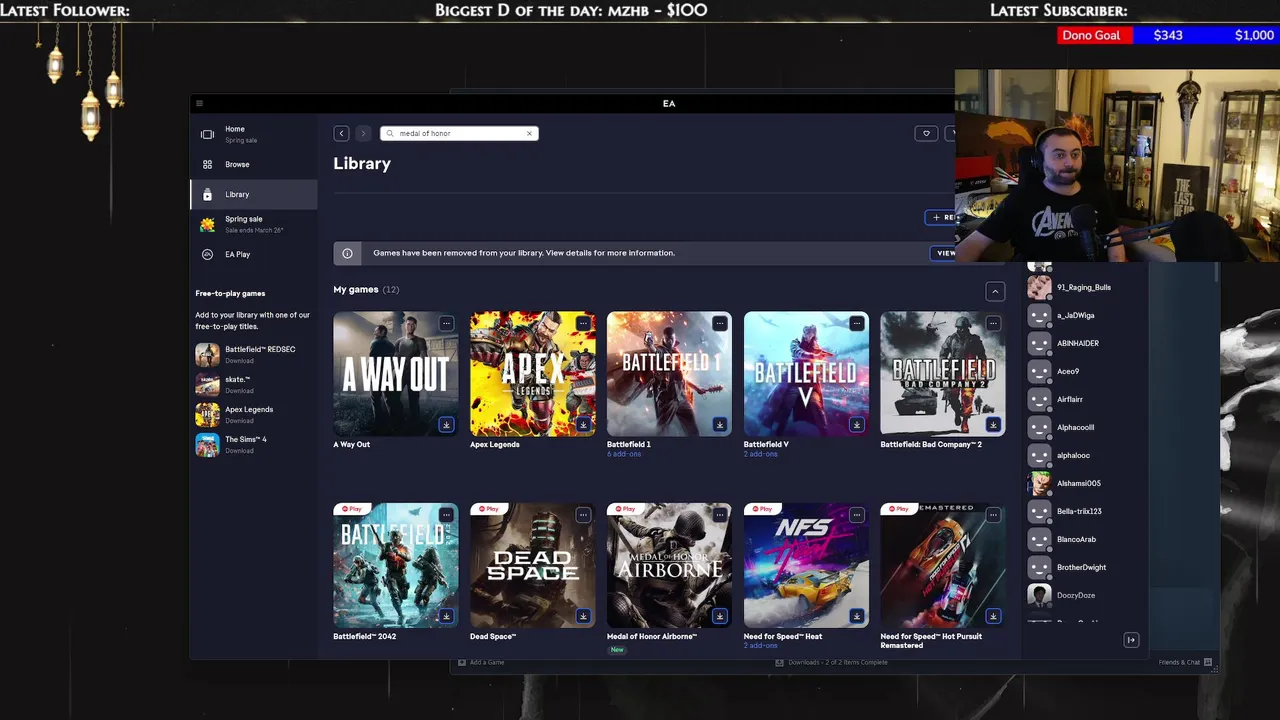Download Need for Speed Heat via tile icon
This screenshot has height=720, width=1280.
click(x=856, y=617)
